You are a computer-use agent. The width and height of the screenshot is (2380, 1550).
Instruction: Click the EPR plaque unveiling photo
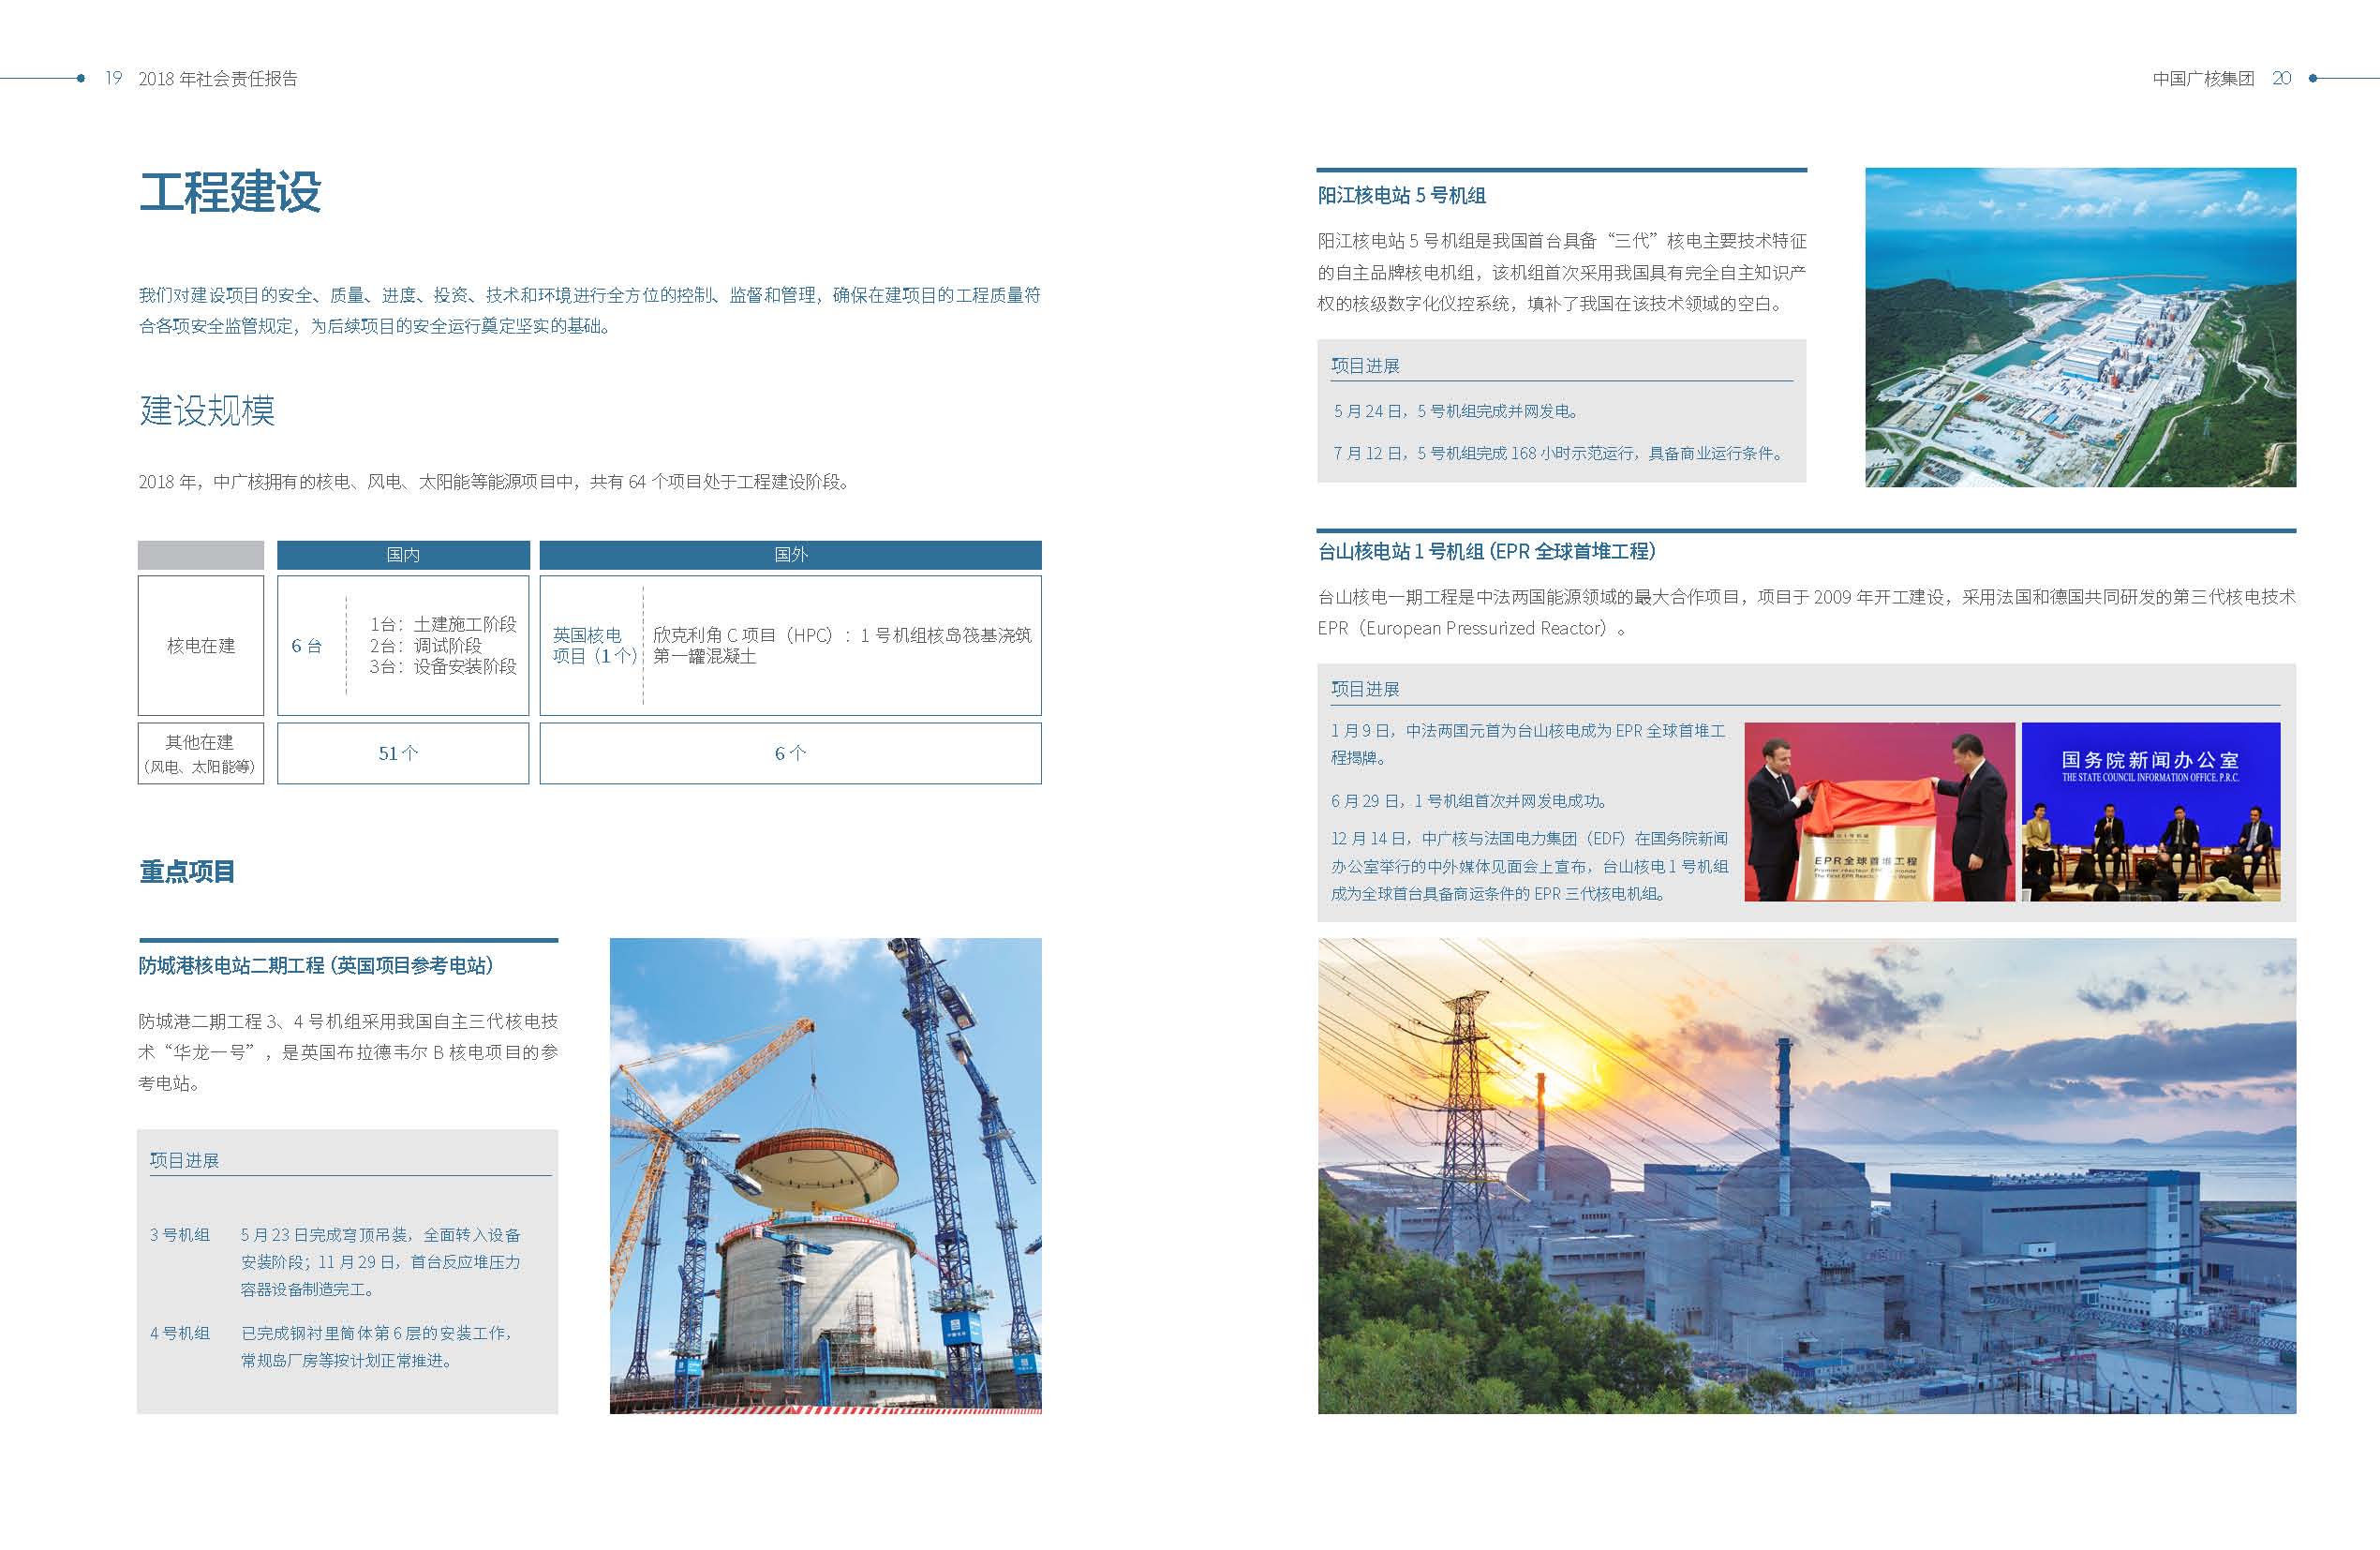coord(1879,812)
